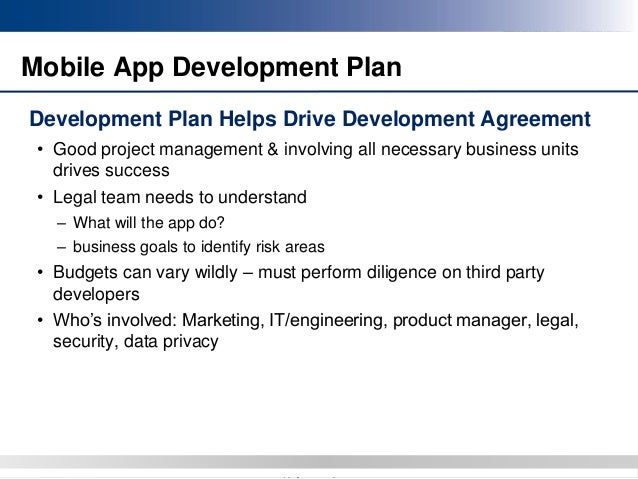
Task: Select the sub-bullet 'What will the app do?'
Action: (x=149, y=223)
